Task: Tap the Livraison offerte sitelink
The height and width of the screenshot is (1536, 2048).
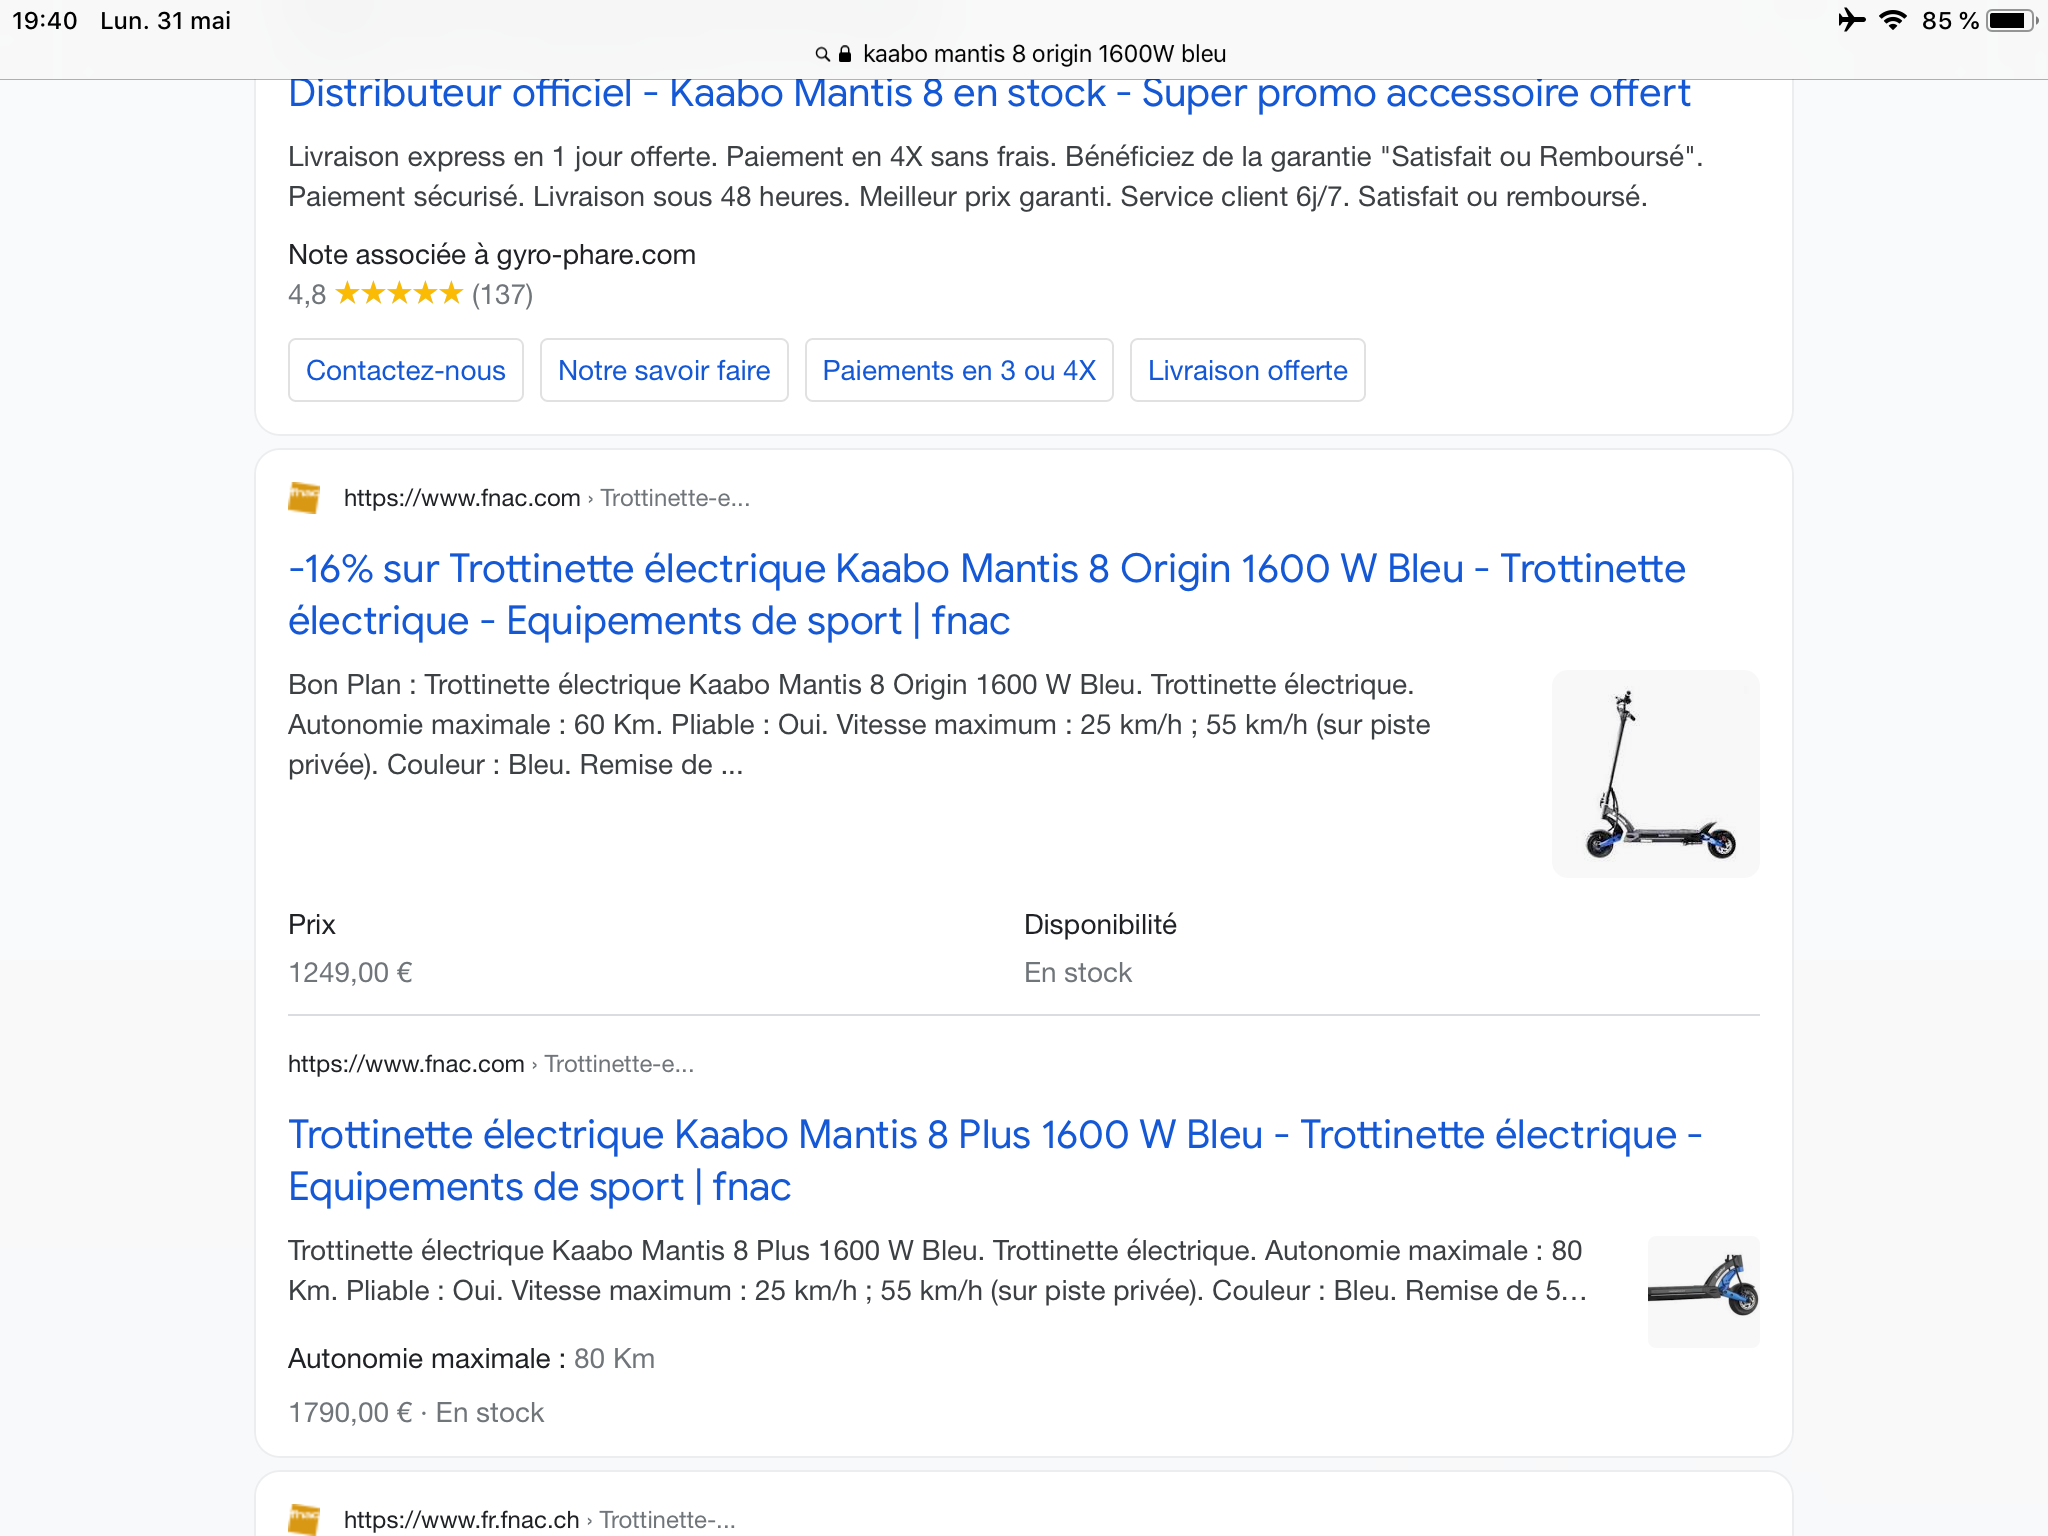Action: point(1247,370)
